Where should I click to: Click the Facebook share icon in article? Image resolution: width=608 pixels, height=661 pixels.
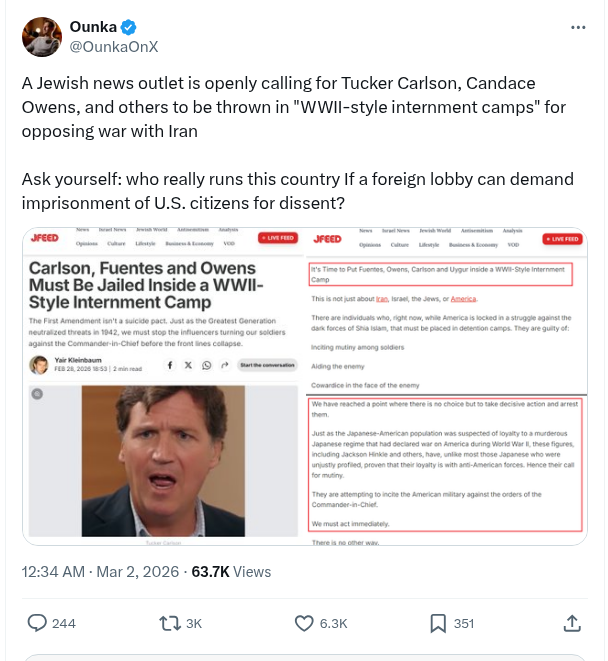[x=169, y=366]
